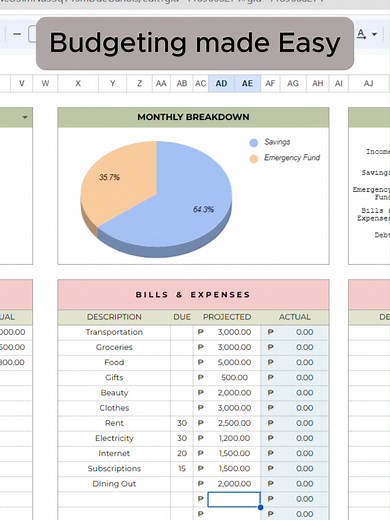390x520 pixels.
Task: Select column header AB
Action: tap(182, 83)
